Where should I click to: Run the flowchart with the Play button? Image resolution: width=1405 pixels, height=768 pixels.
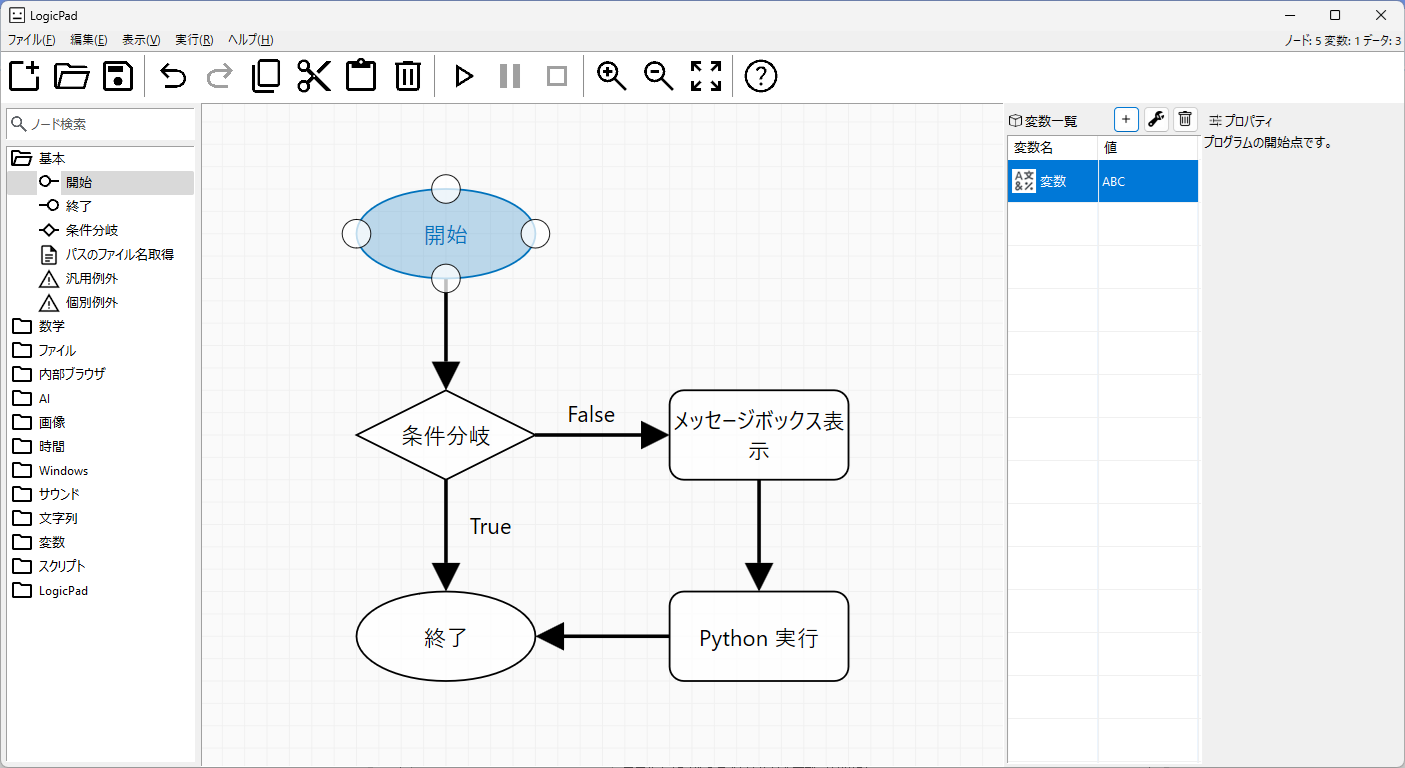pos(463,76)
